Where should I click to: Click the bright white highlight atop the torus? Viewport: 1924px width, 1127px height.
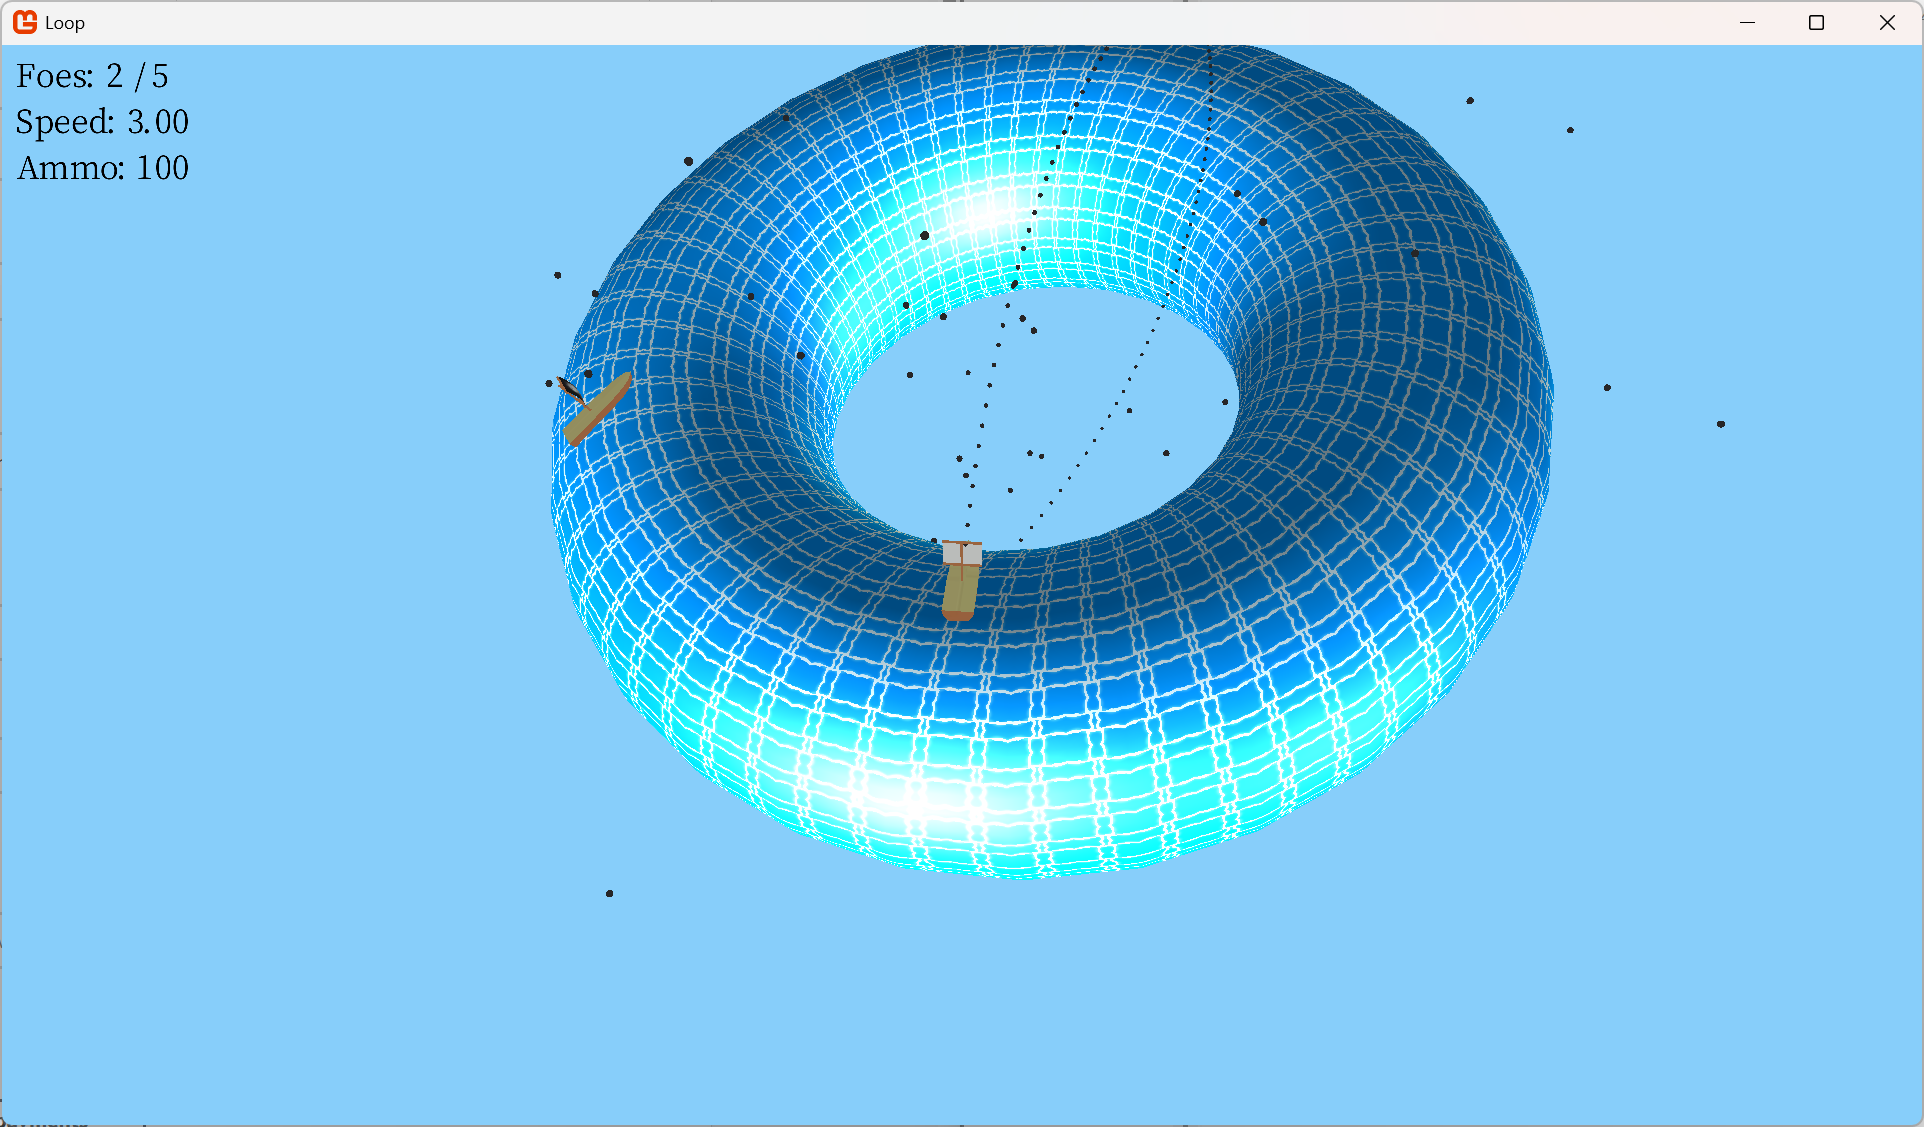click(988, 213)
